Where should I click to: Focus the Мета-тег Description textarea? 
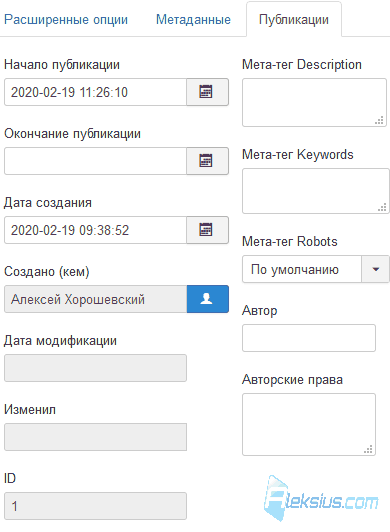point(314,102)
